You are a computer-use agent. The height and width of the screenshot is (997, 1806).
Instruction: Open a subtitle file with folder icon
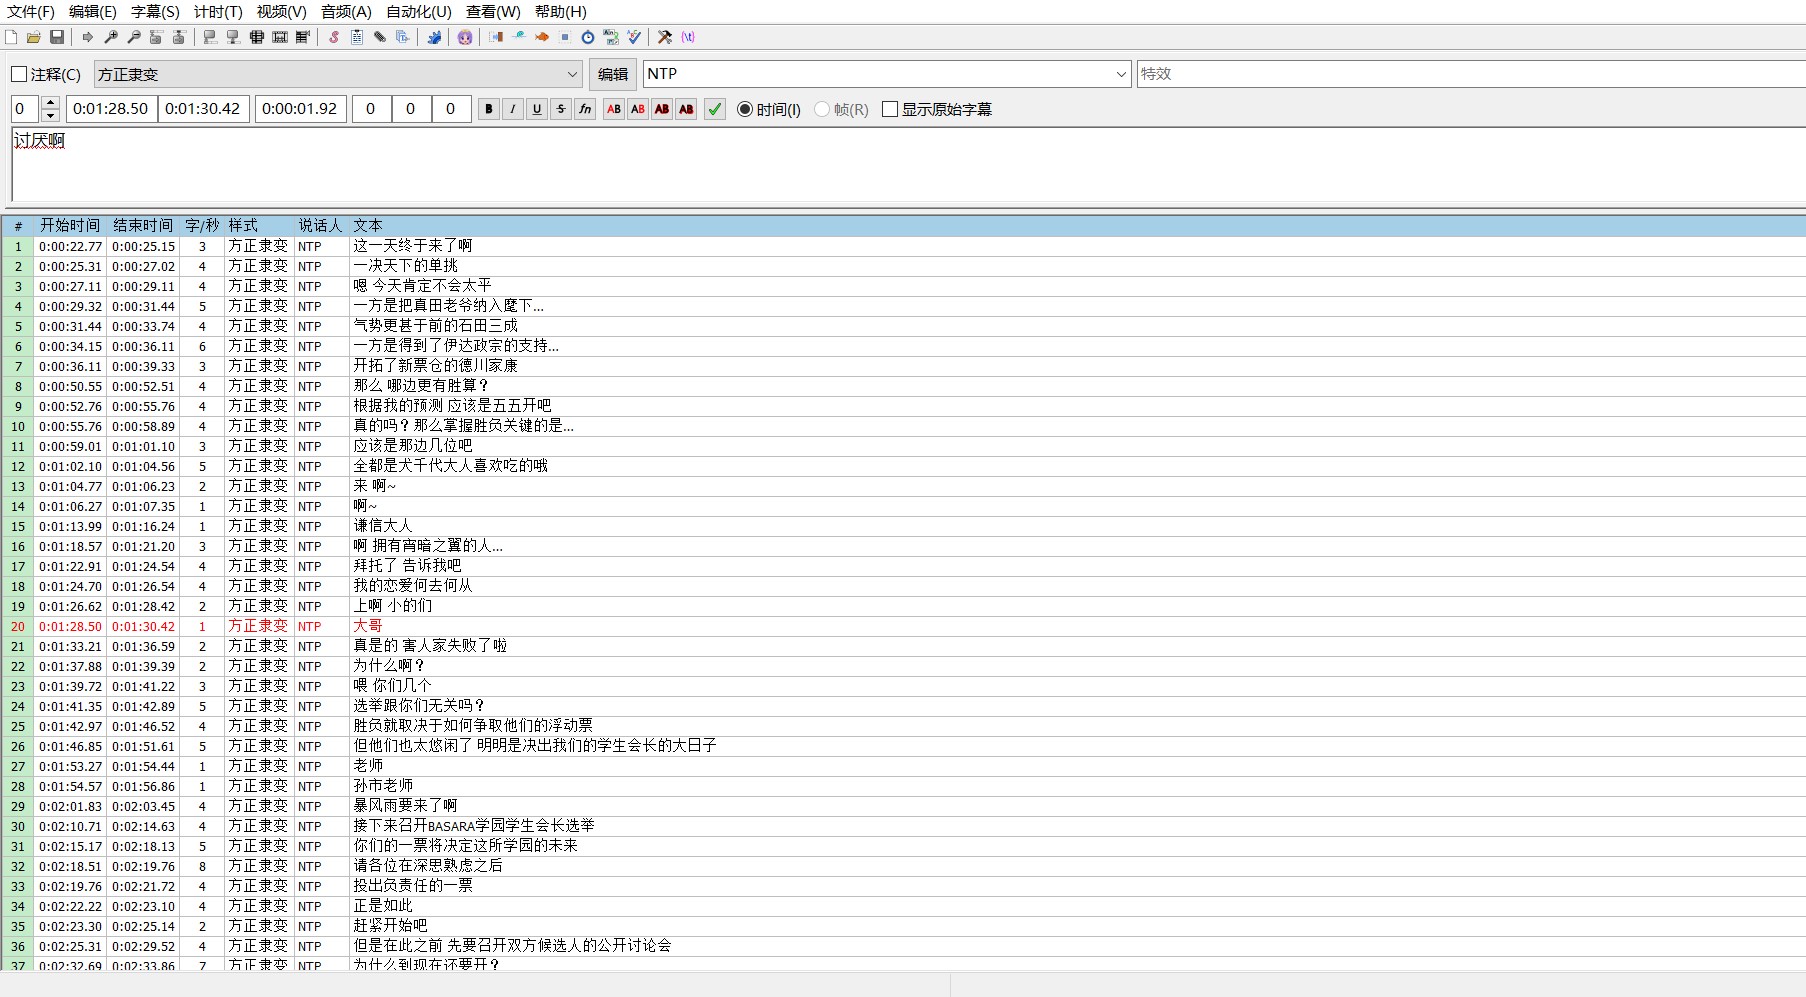[x=34, y=37]
